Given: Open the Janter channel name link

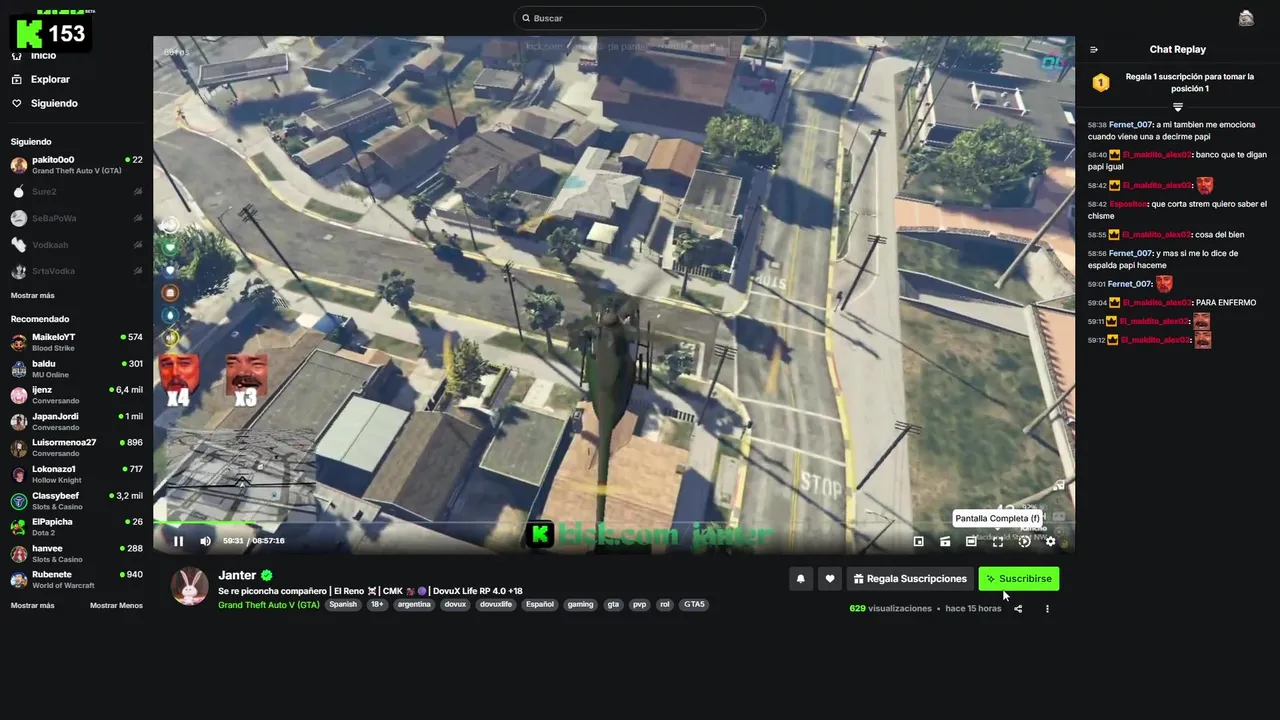Looking at the screenshot, I should click(237, 576).
